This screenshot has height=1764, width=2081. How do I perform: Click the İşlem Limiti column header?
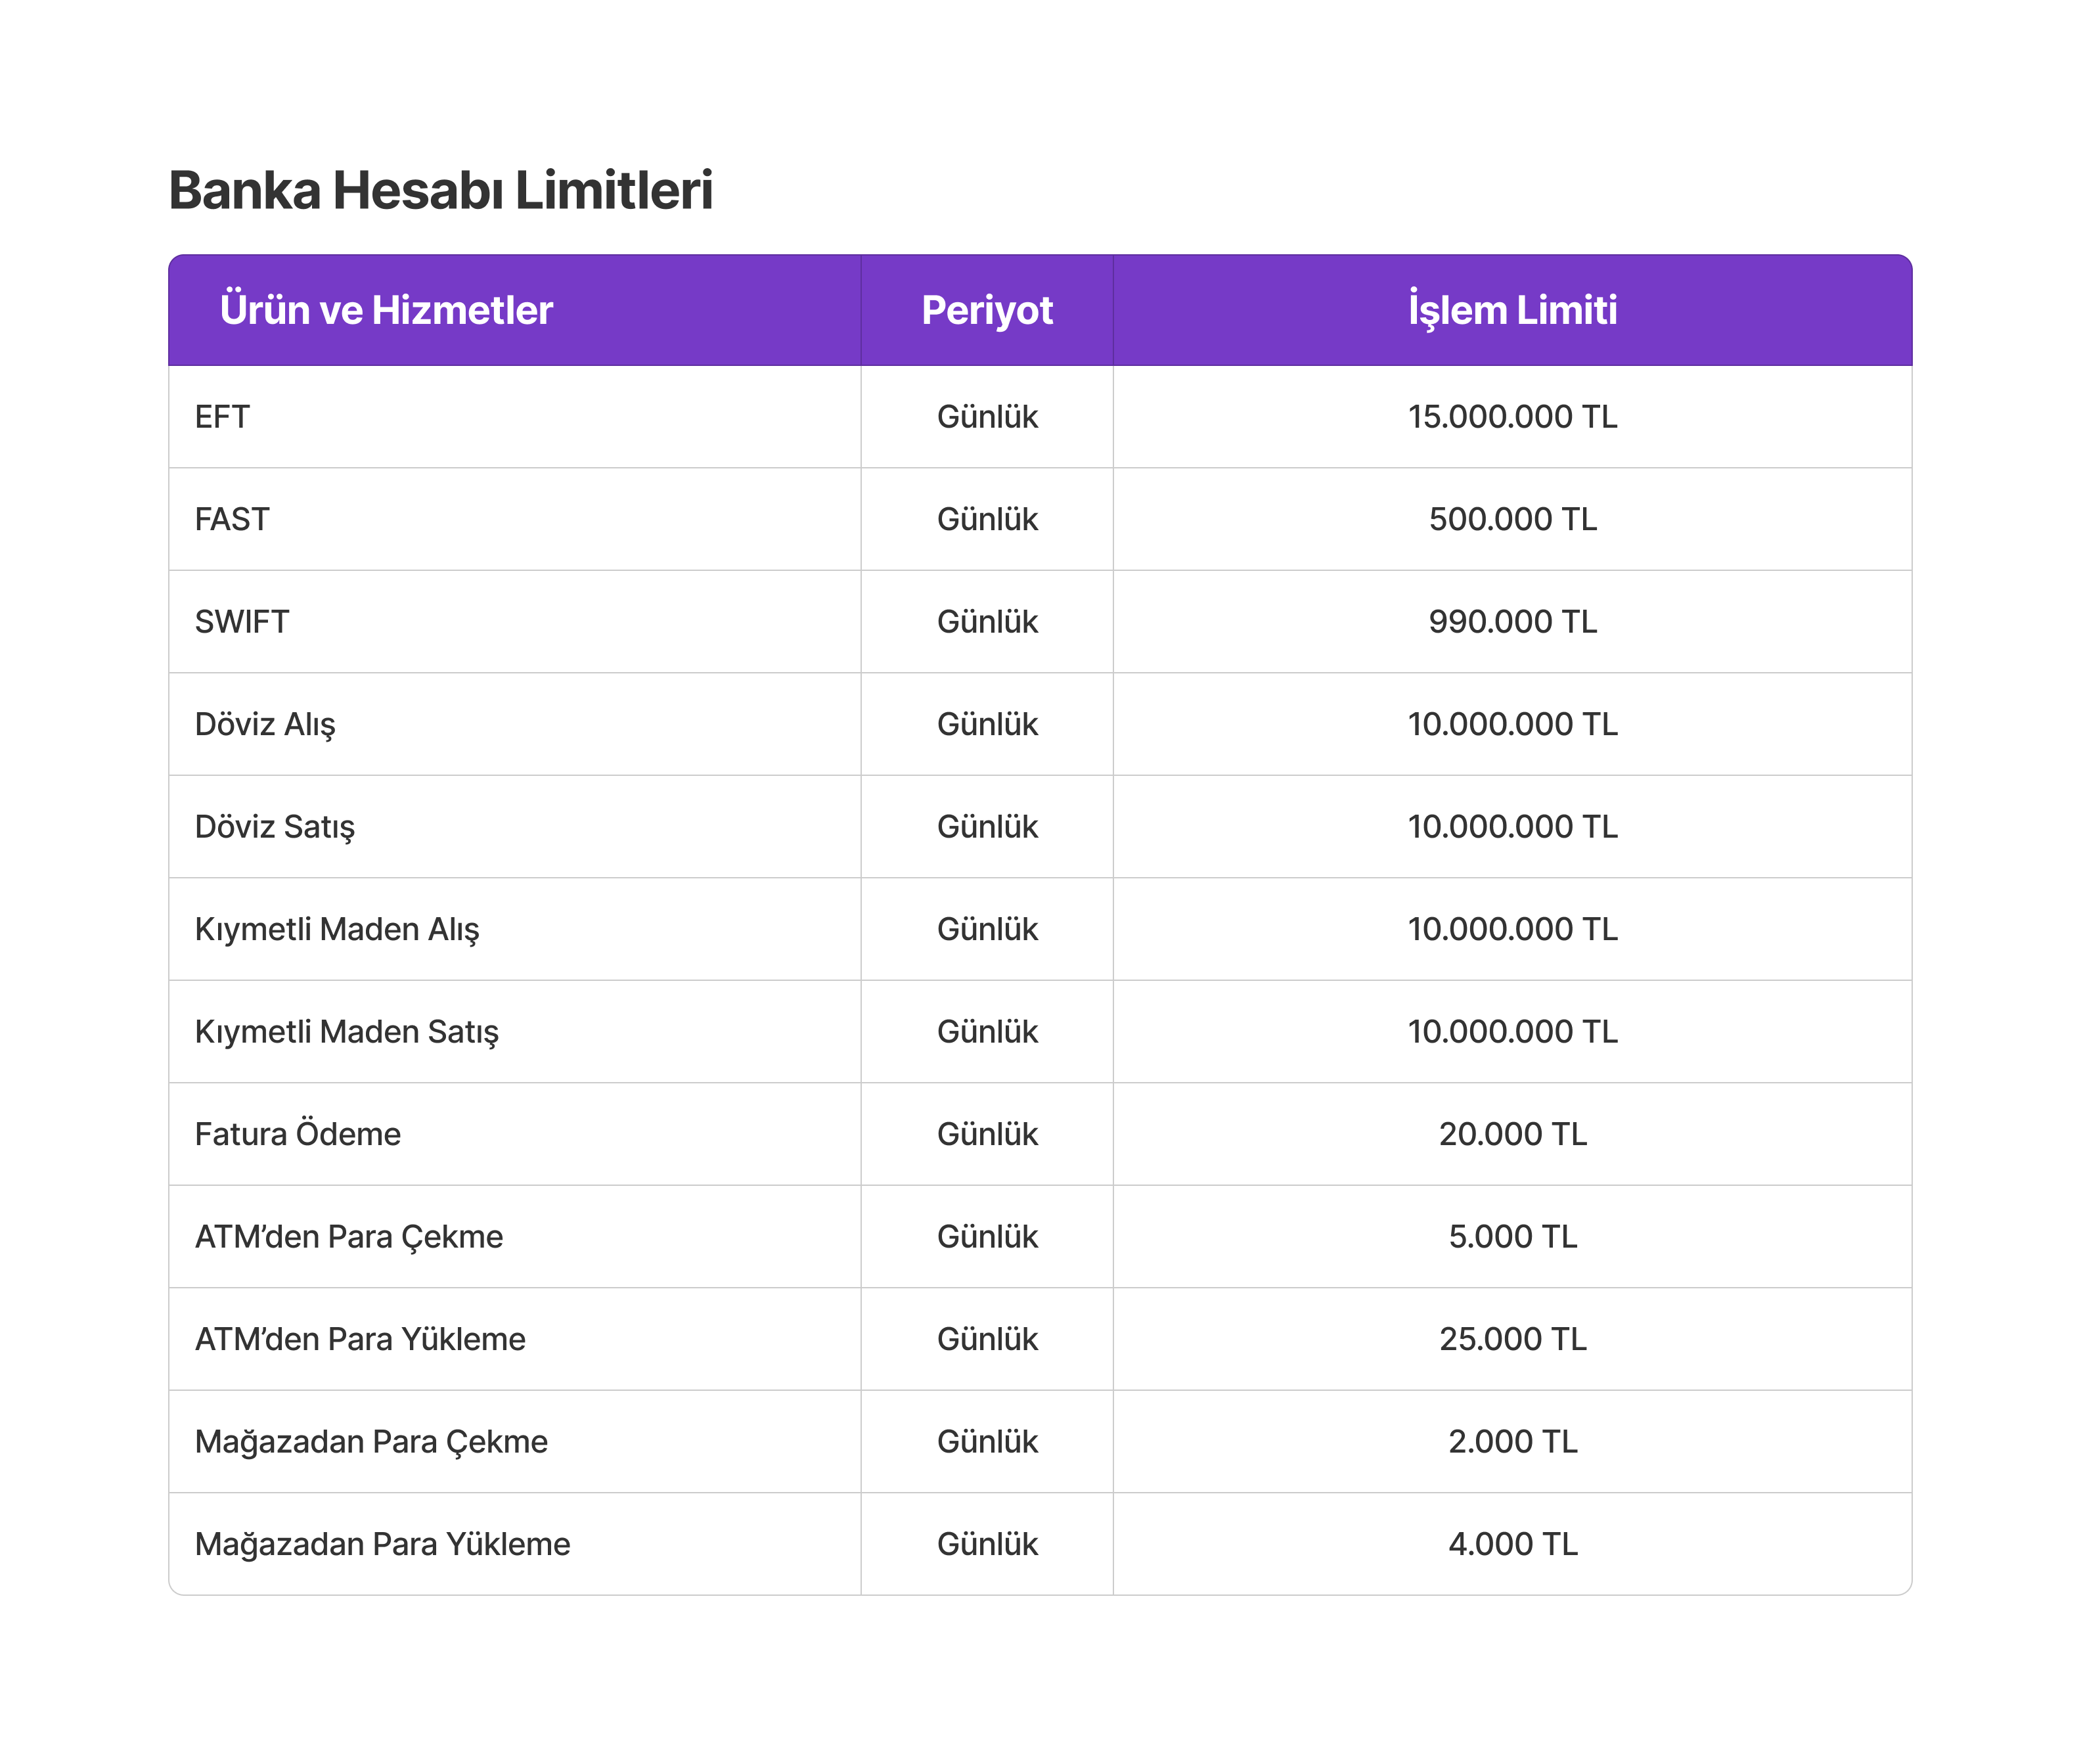pos(1512,310)
